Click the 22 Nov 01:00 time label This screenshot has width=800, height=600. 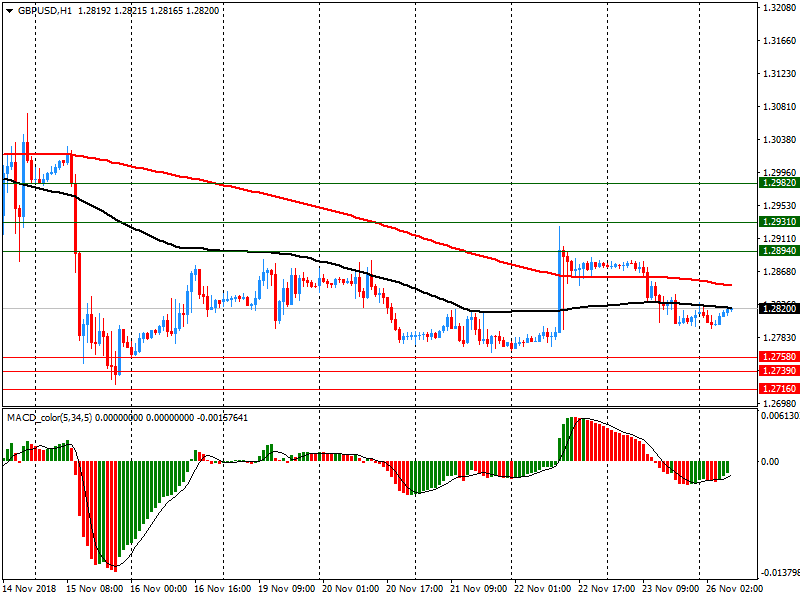[541, 590]
